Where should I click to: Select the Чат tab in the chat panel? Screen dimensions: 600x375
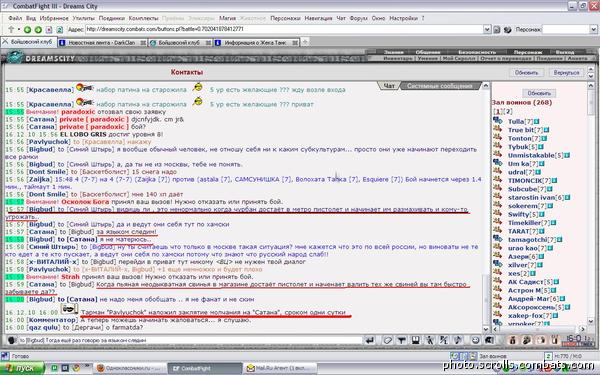click(389, 86)
